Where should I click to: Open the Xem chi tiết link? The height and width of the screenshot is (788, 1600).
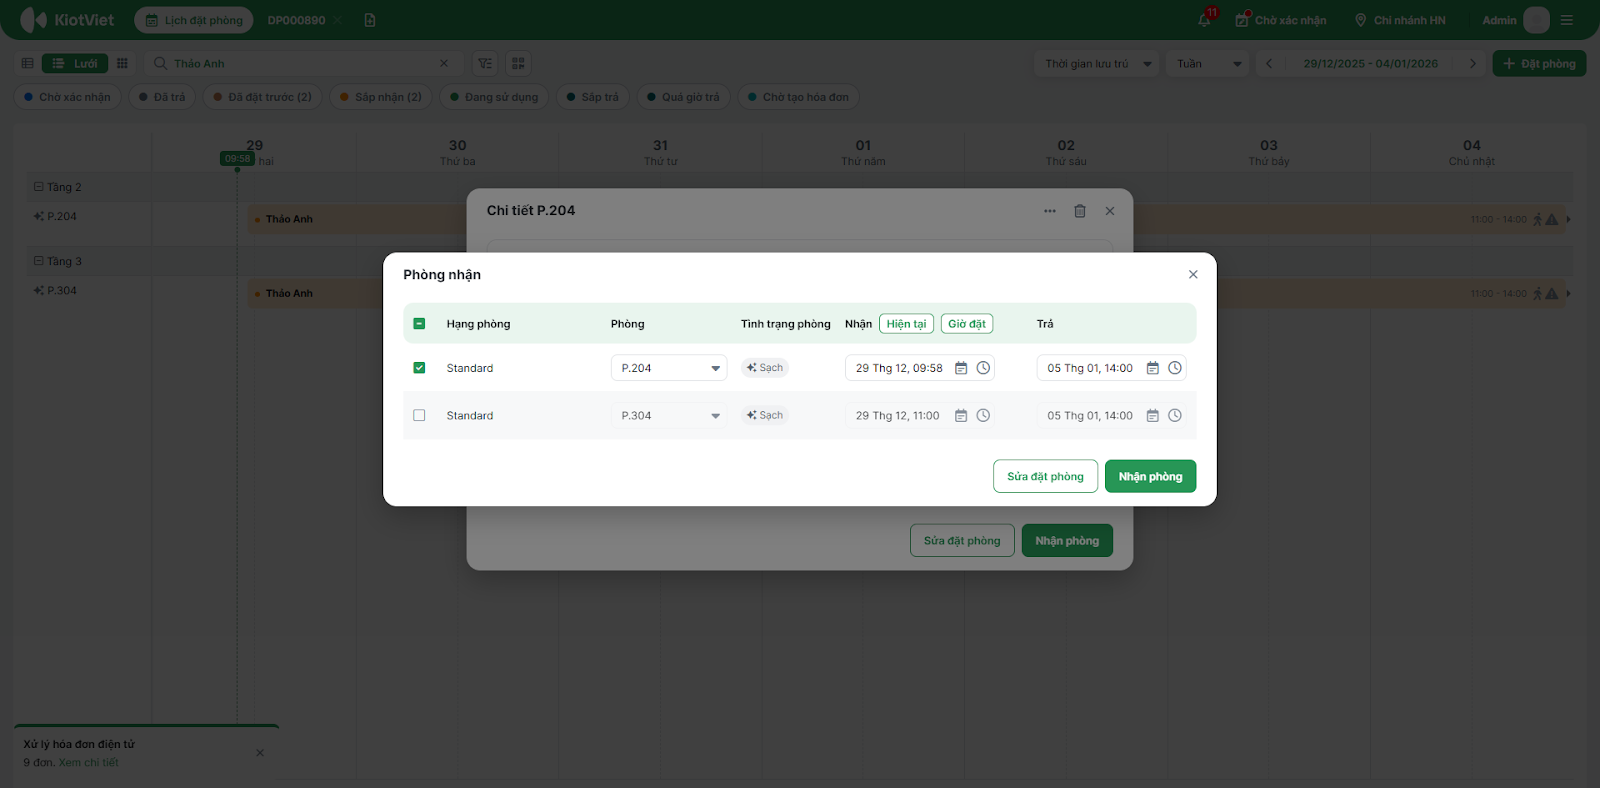(88, 762)
